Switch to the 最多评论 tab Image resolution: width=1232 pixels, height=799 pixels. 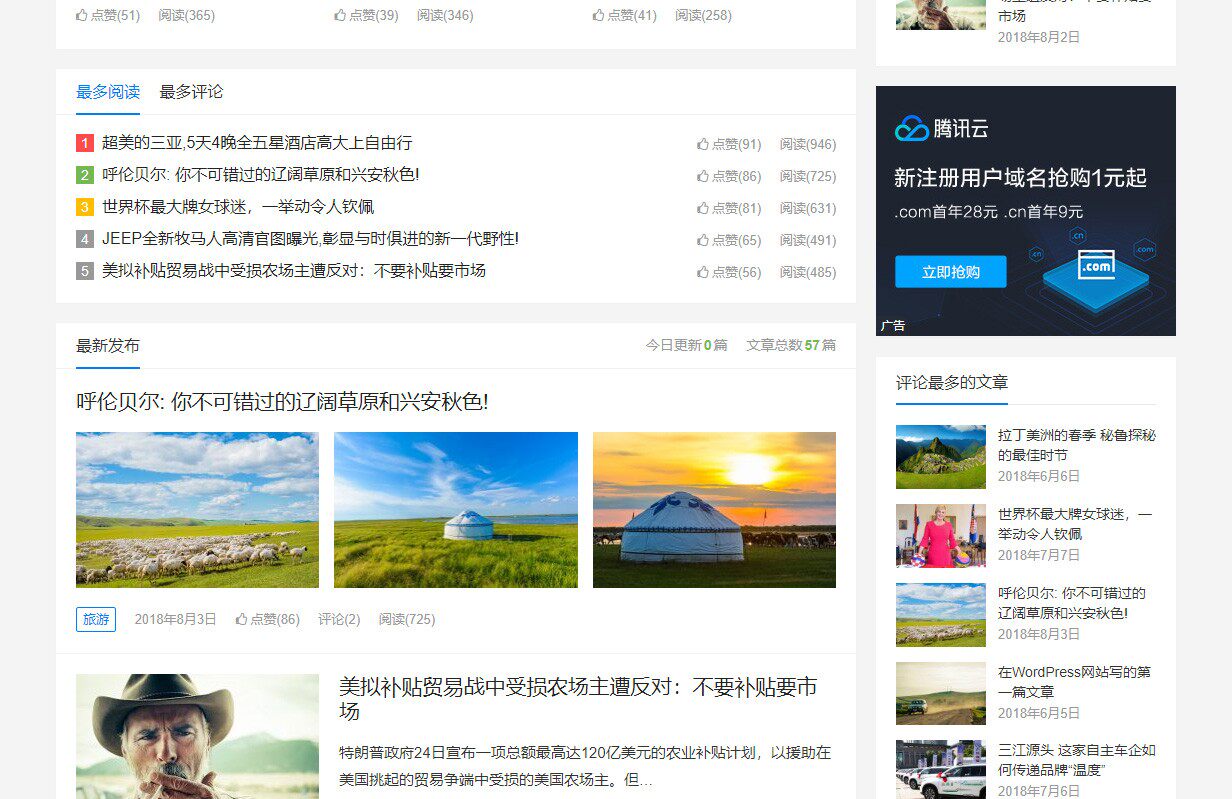(191, 92)
